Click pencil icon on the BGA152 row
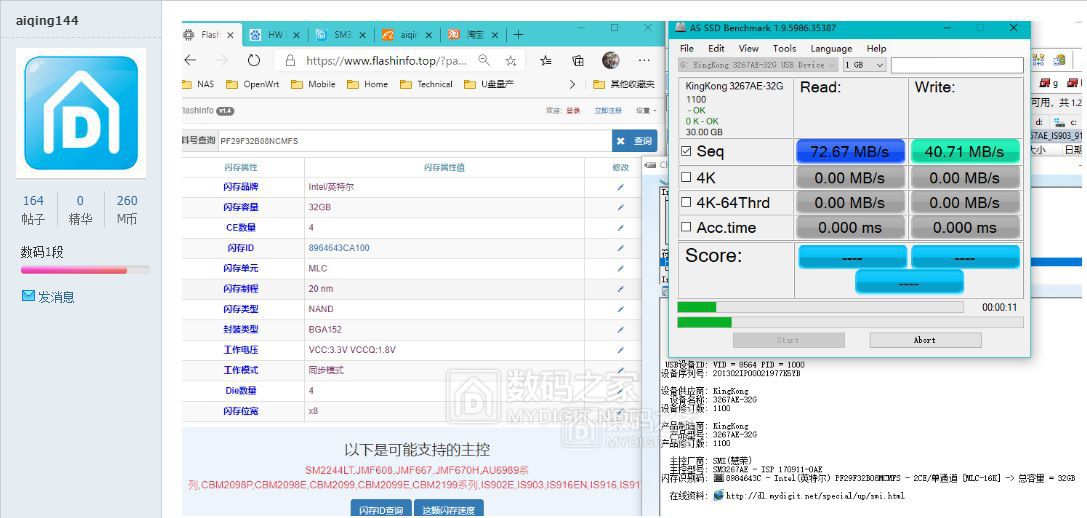1087x518 pixels. point(620,329)
